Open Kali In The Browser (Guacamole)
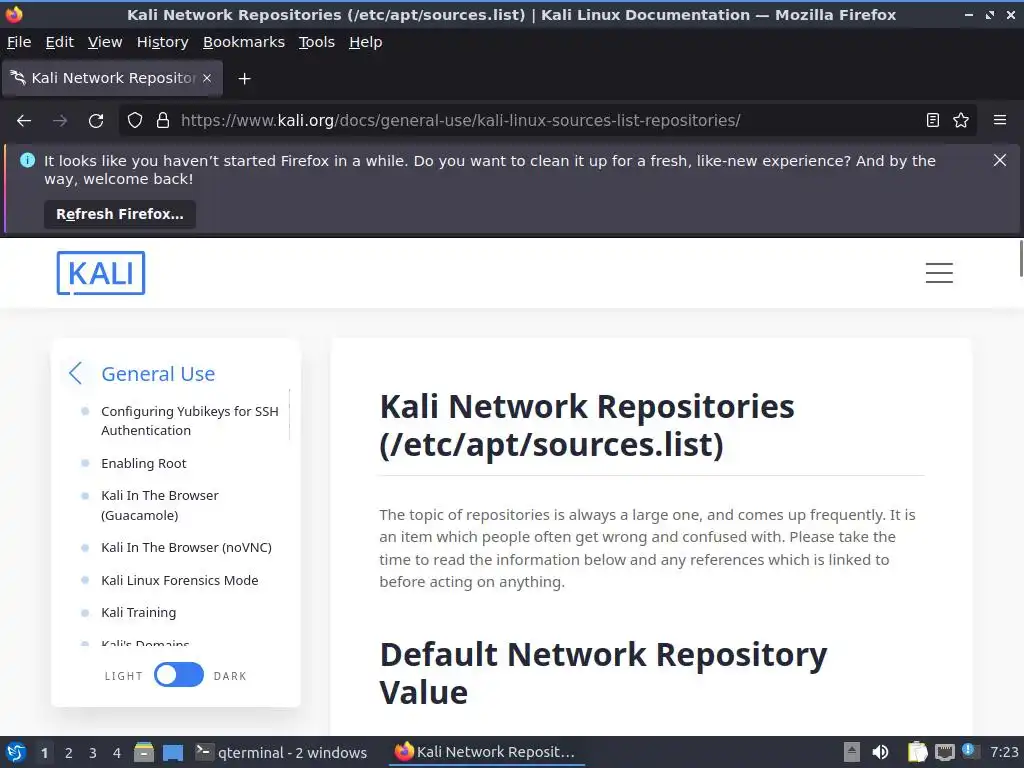The width and height of the screenshot is (1024, 768). coord(160,505)
